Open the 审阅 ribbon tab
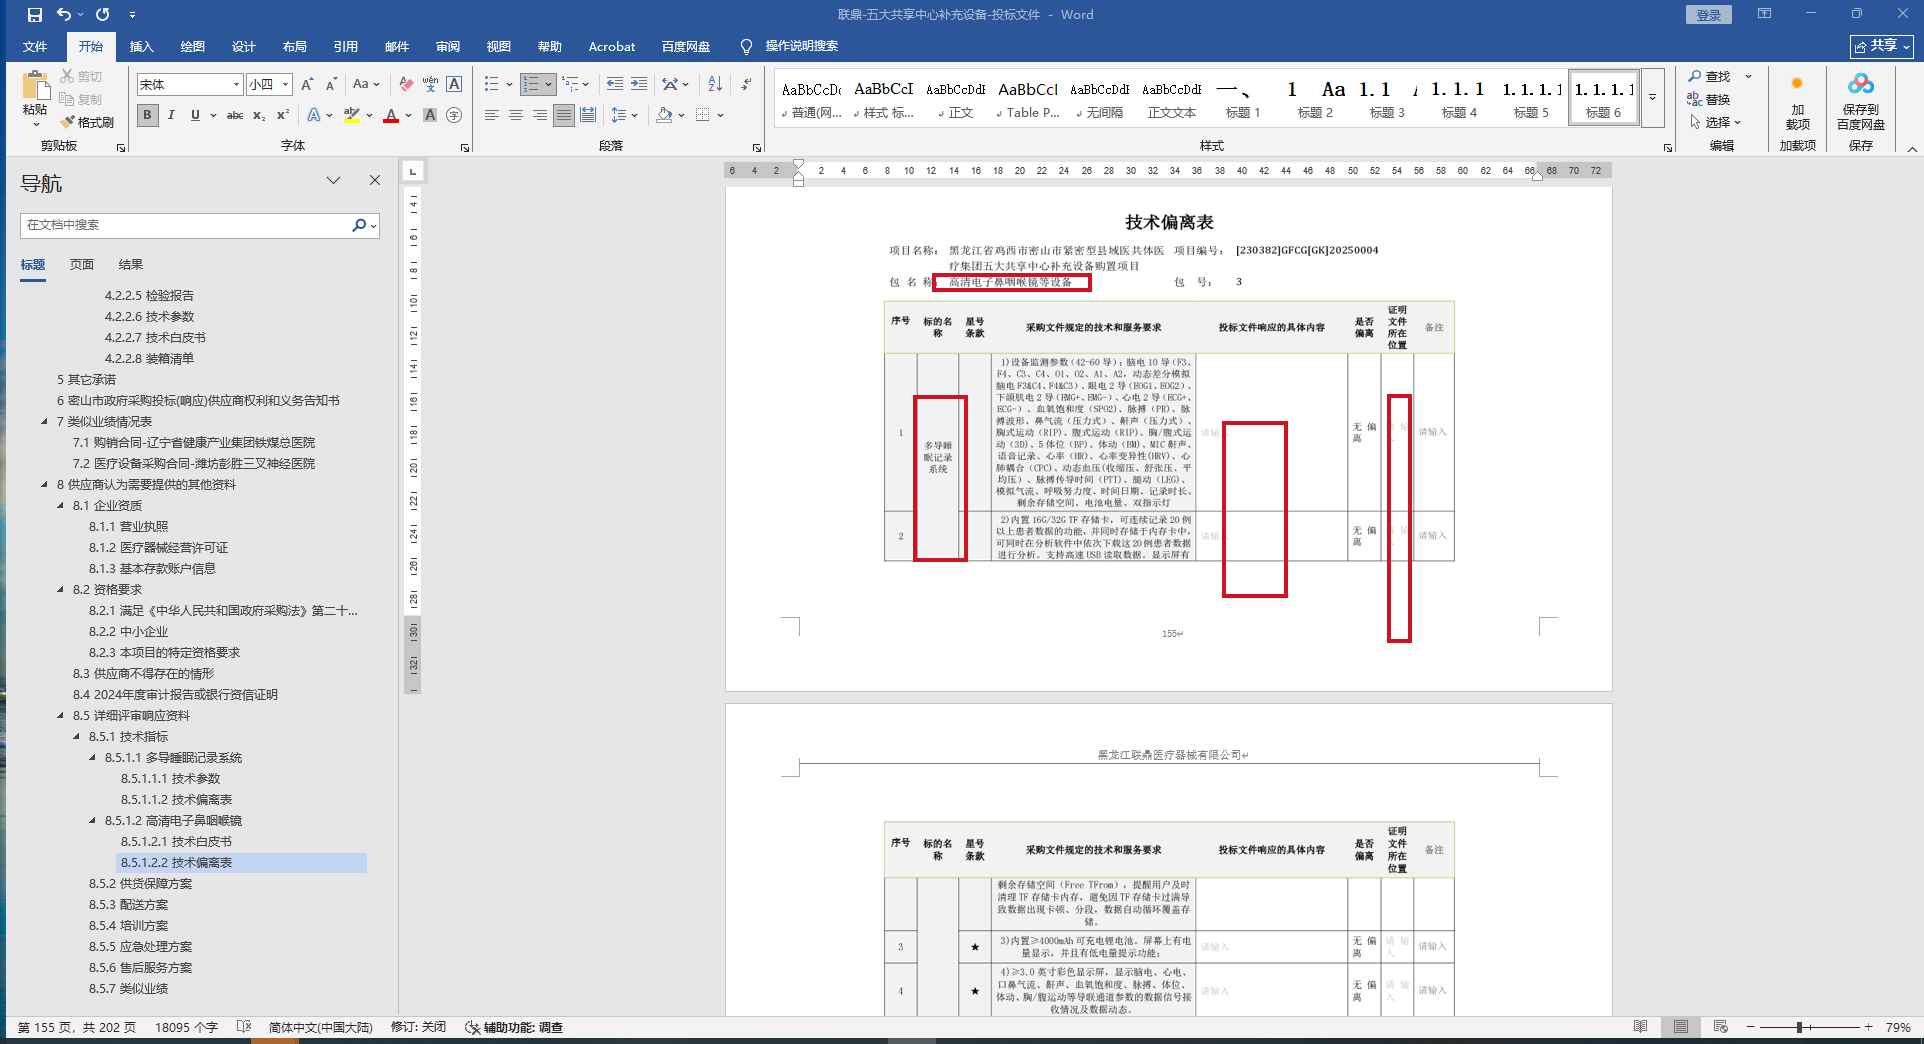This screenshot has height=1044, width=1924. (448, 47)
